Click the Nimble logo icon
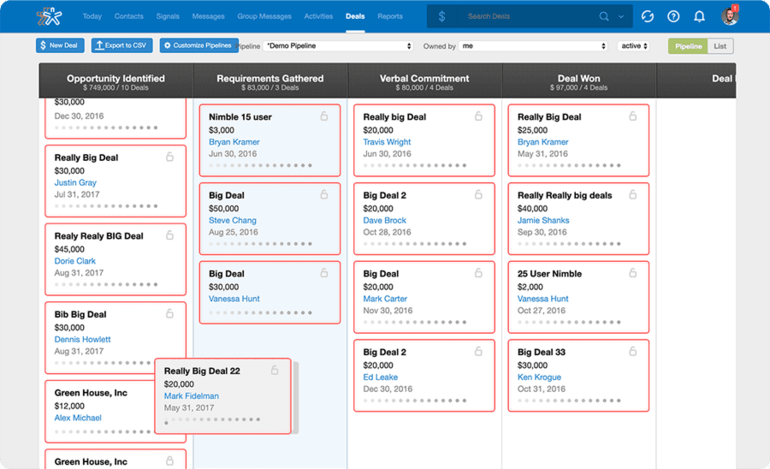Viewport: 770px width, 469px height. pyautogui.click(x=49, y=16)
